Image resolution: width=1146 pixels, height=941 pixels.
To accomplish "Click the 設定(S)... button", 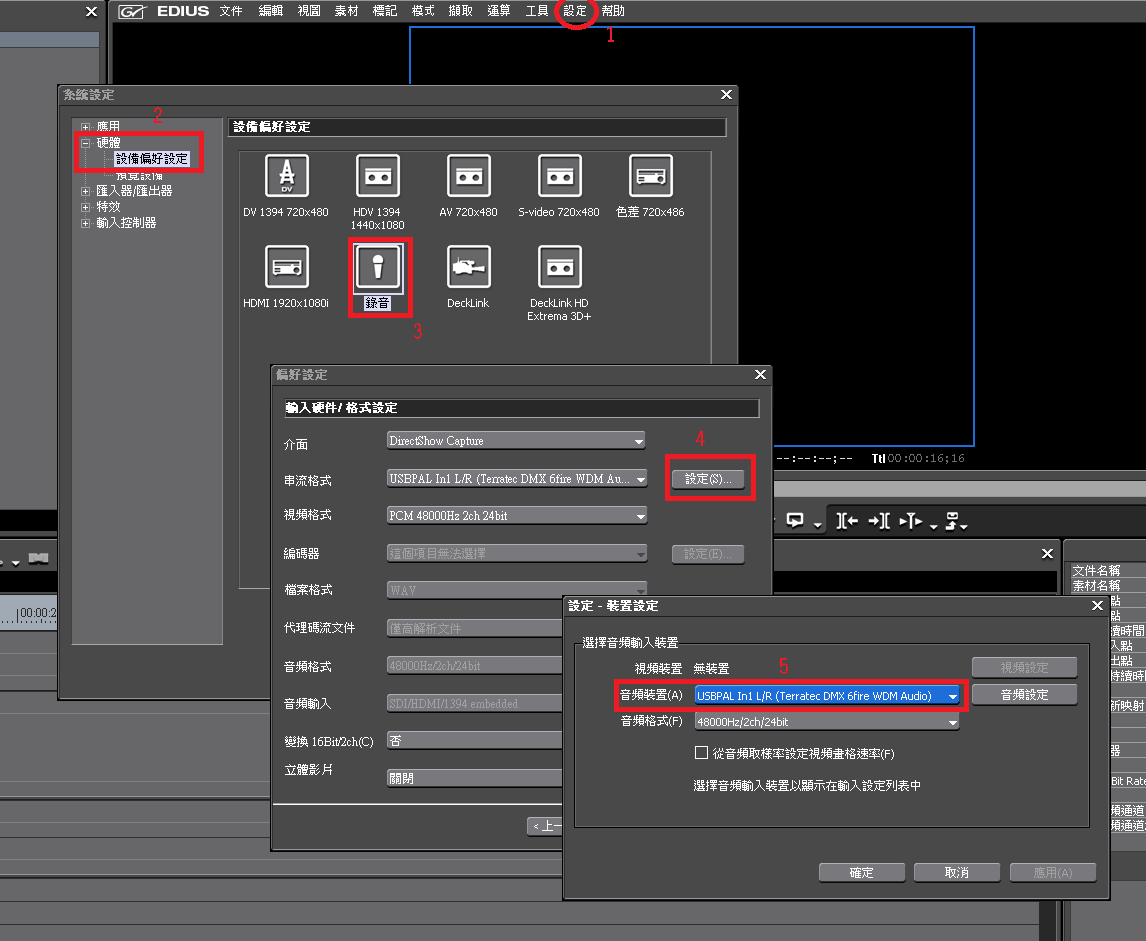I will tap(708, 479).
